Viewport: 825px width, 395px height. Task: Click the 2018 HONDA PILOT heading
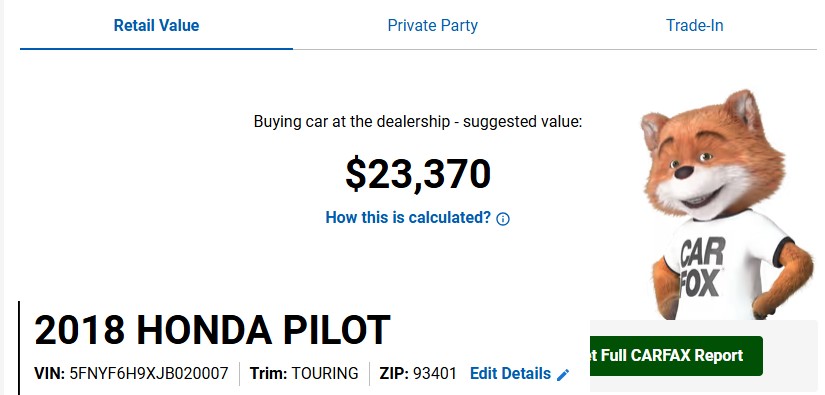(x=213, y=330)
